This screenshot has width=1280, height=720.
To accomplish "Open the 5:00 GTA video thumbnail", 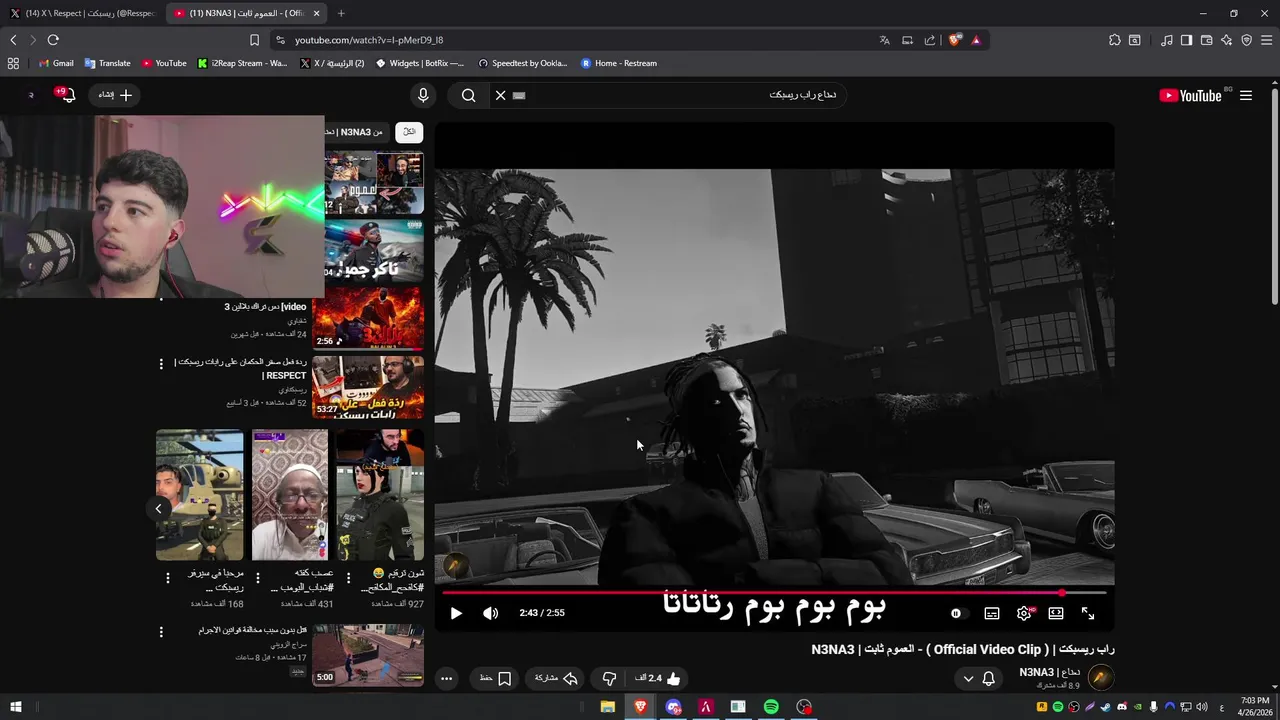I will tap(369, 655).
